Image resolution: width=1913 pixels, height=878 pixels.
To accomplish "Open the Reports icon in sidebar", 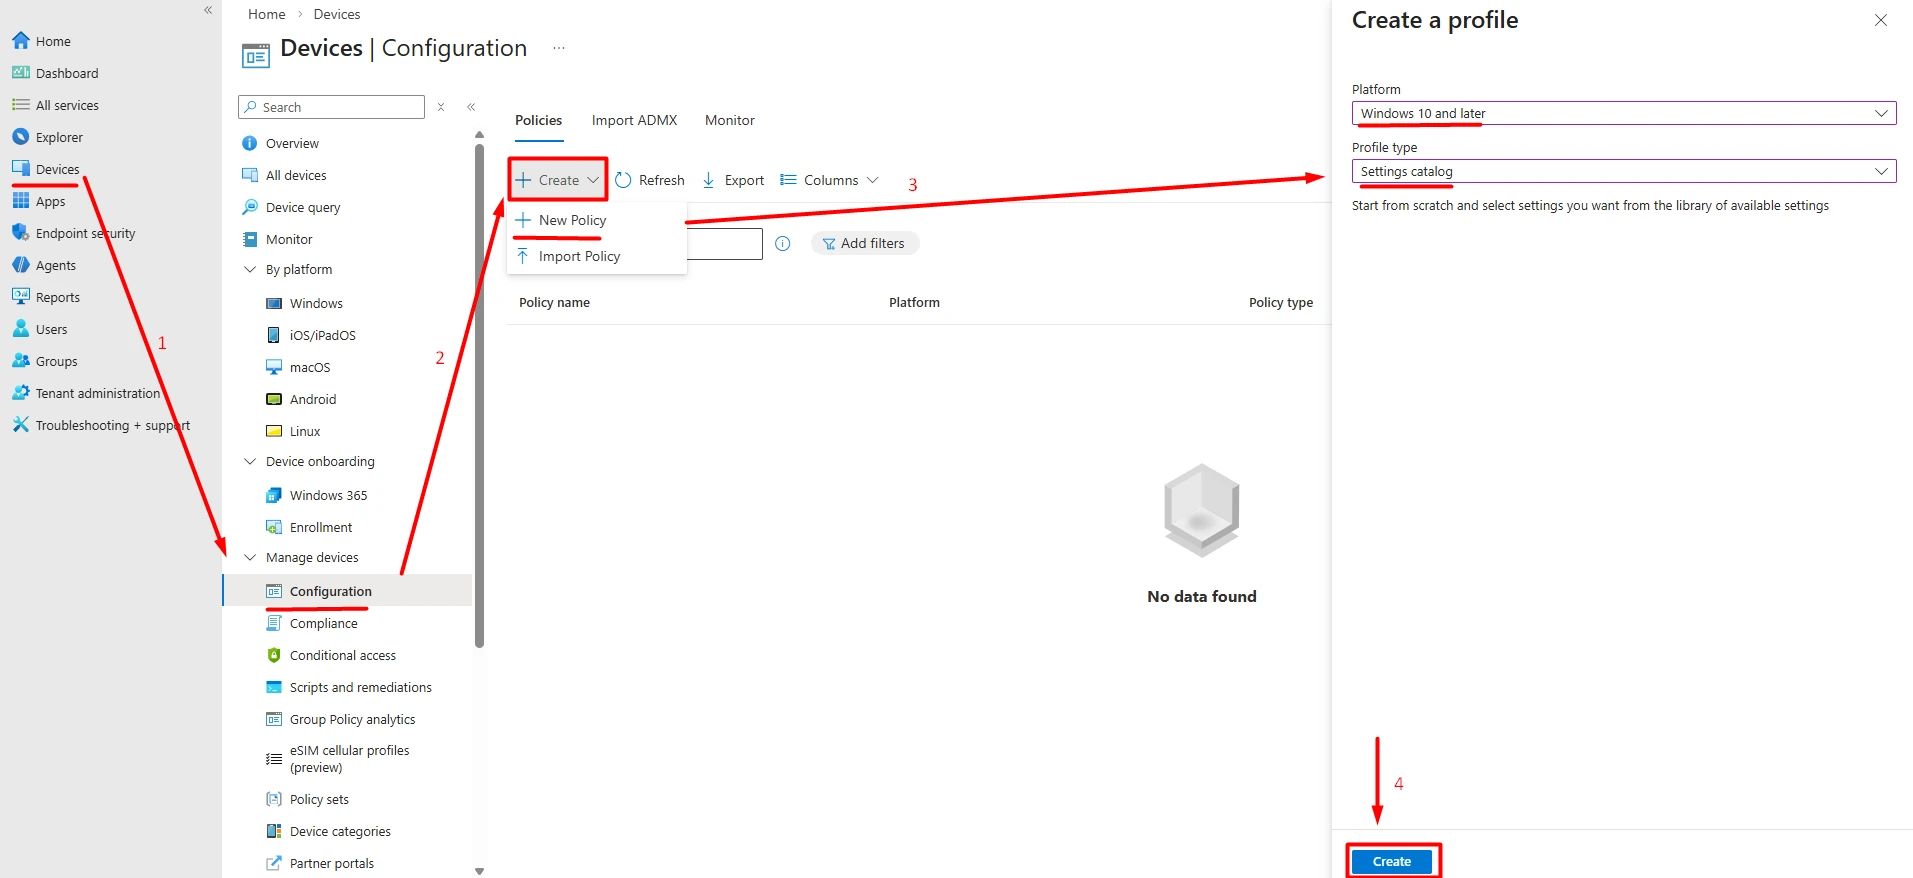I will pyautogui.click(x=21, y=297).
